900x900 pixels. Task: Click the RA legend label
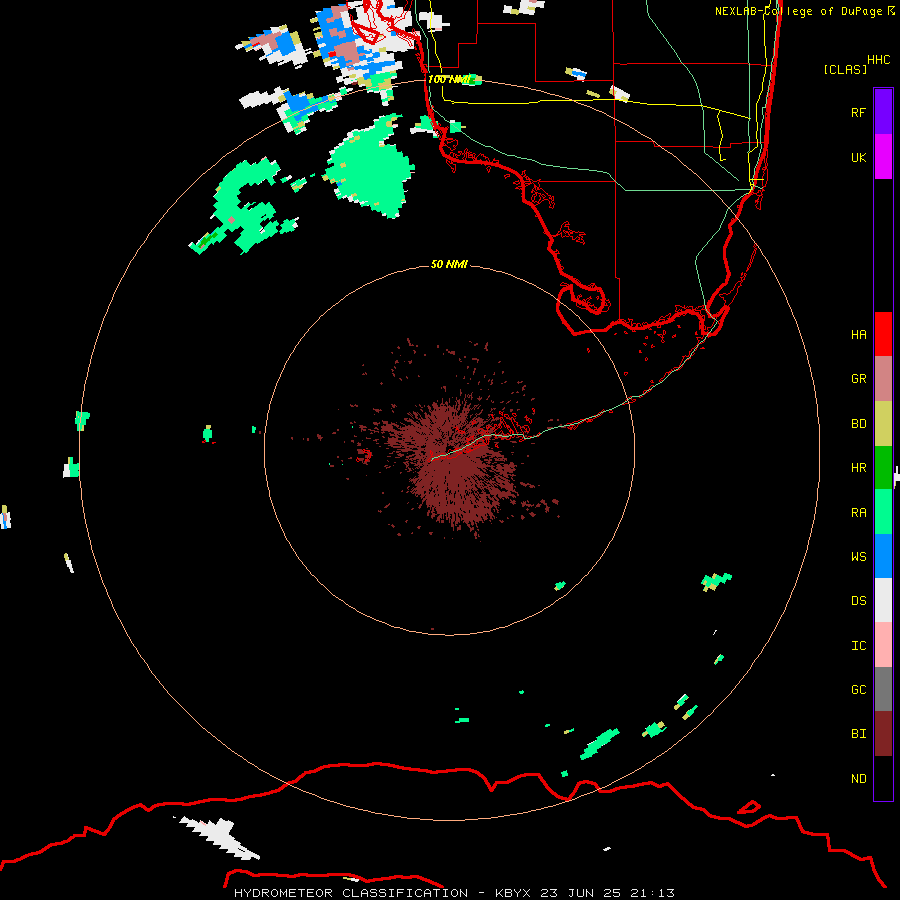[x=858, y=512]
